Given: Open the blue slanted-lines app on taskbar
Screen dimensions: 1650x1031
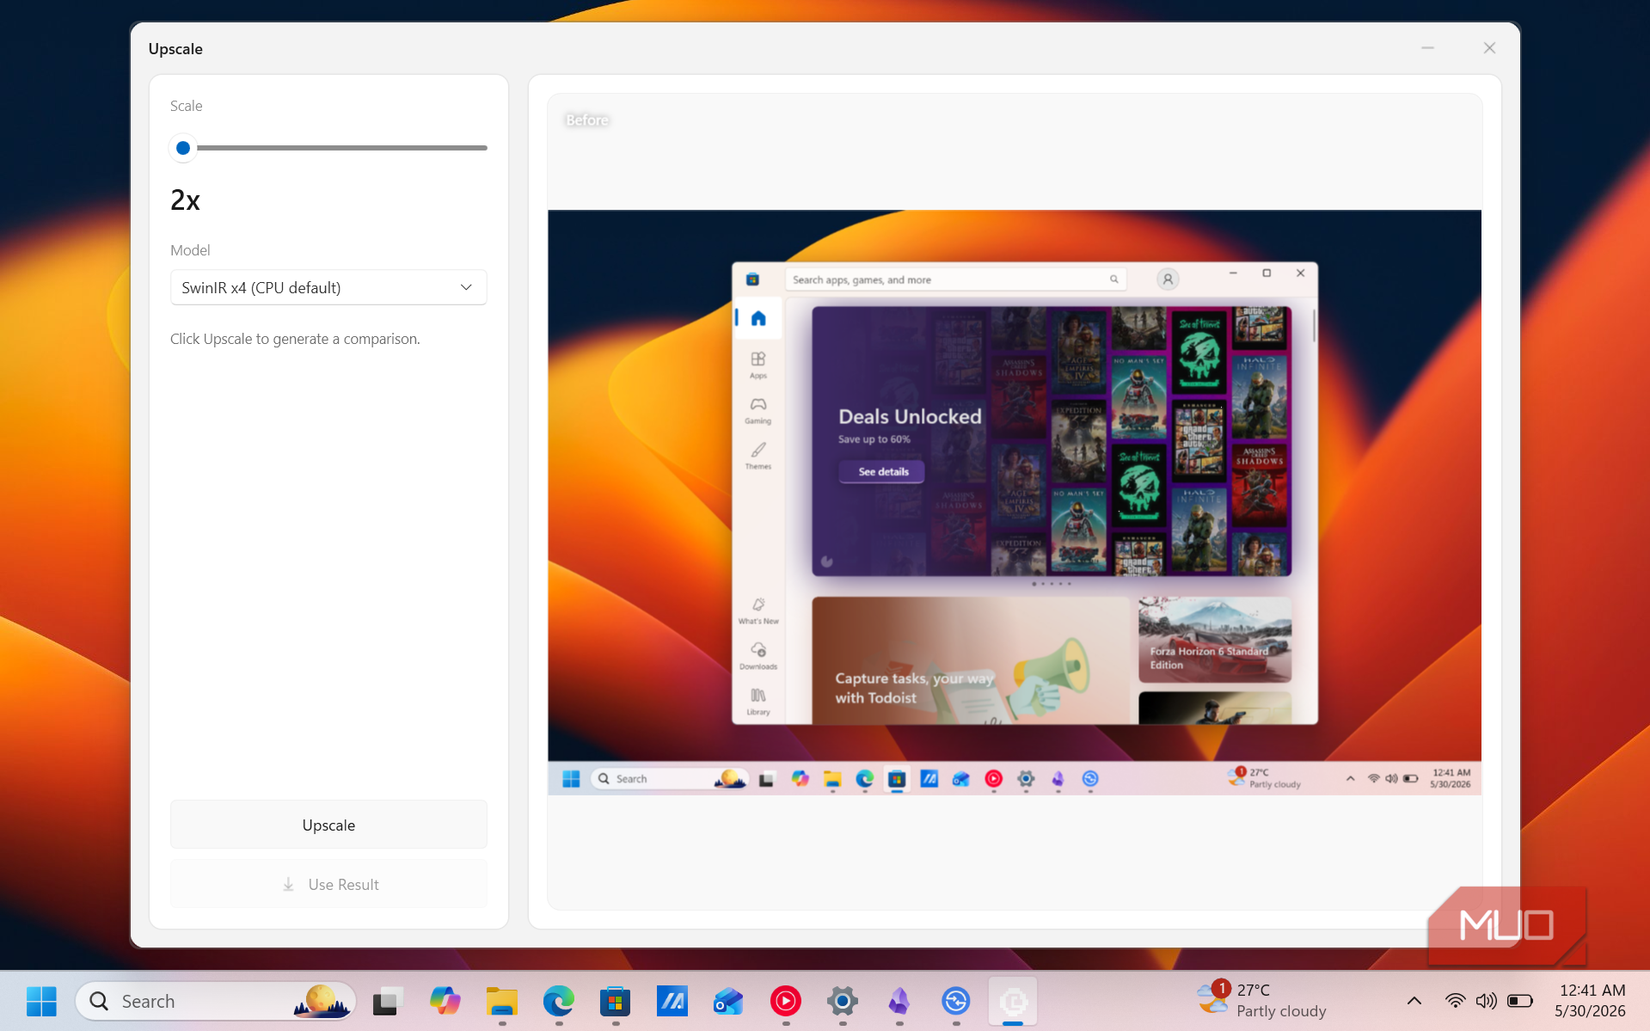Looking at the screenshot, I should (672, 1001).
